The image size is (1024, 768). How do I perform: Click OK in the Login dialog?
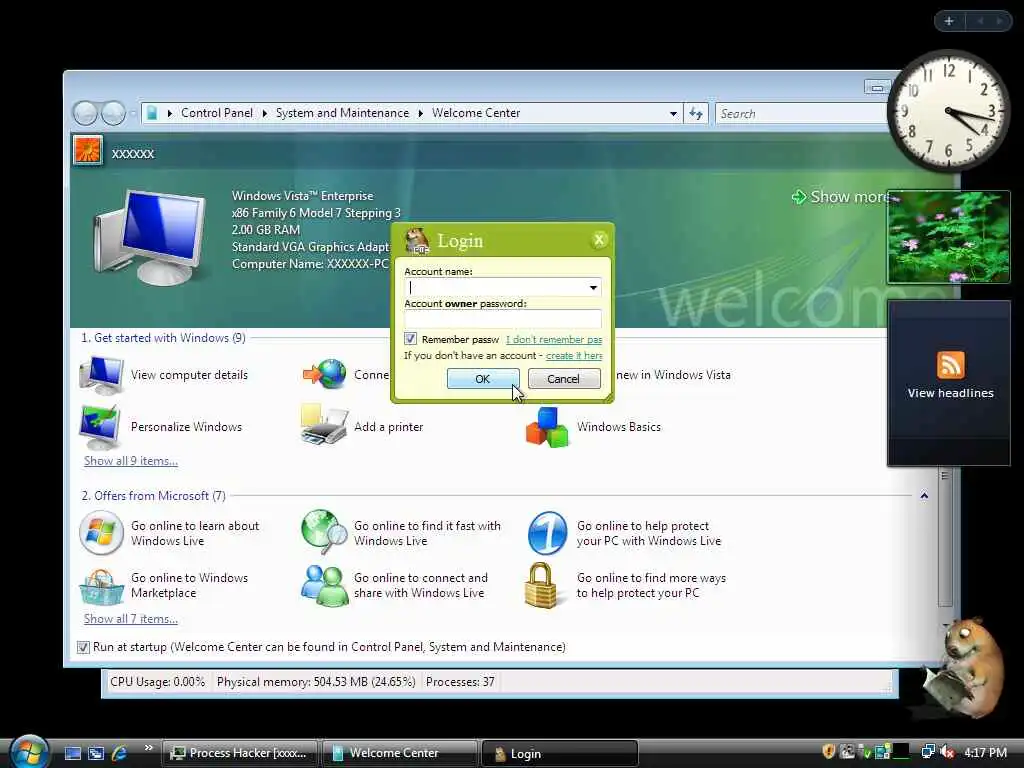[483, 379]
